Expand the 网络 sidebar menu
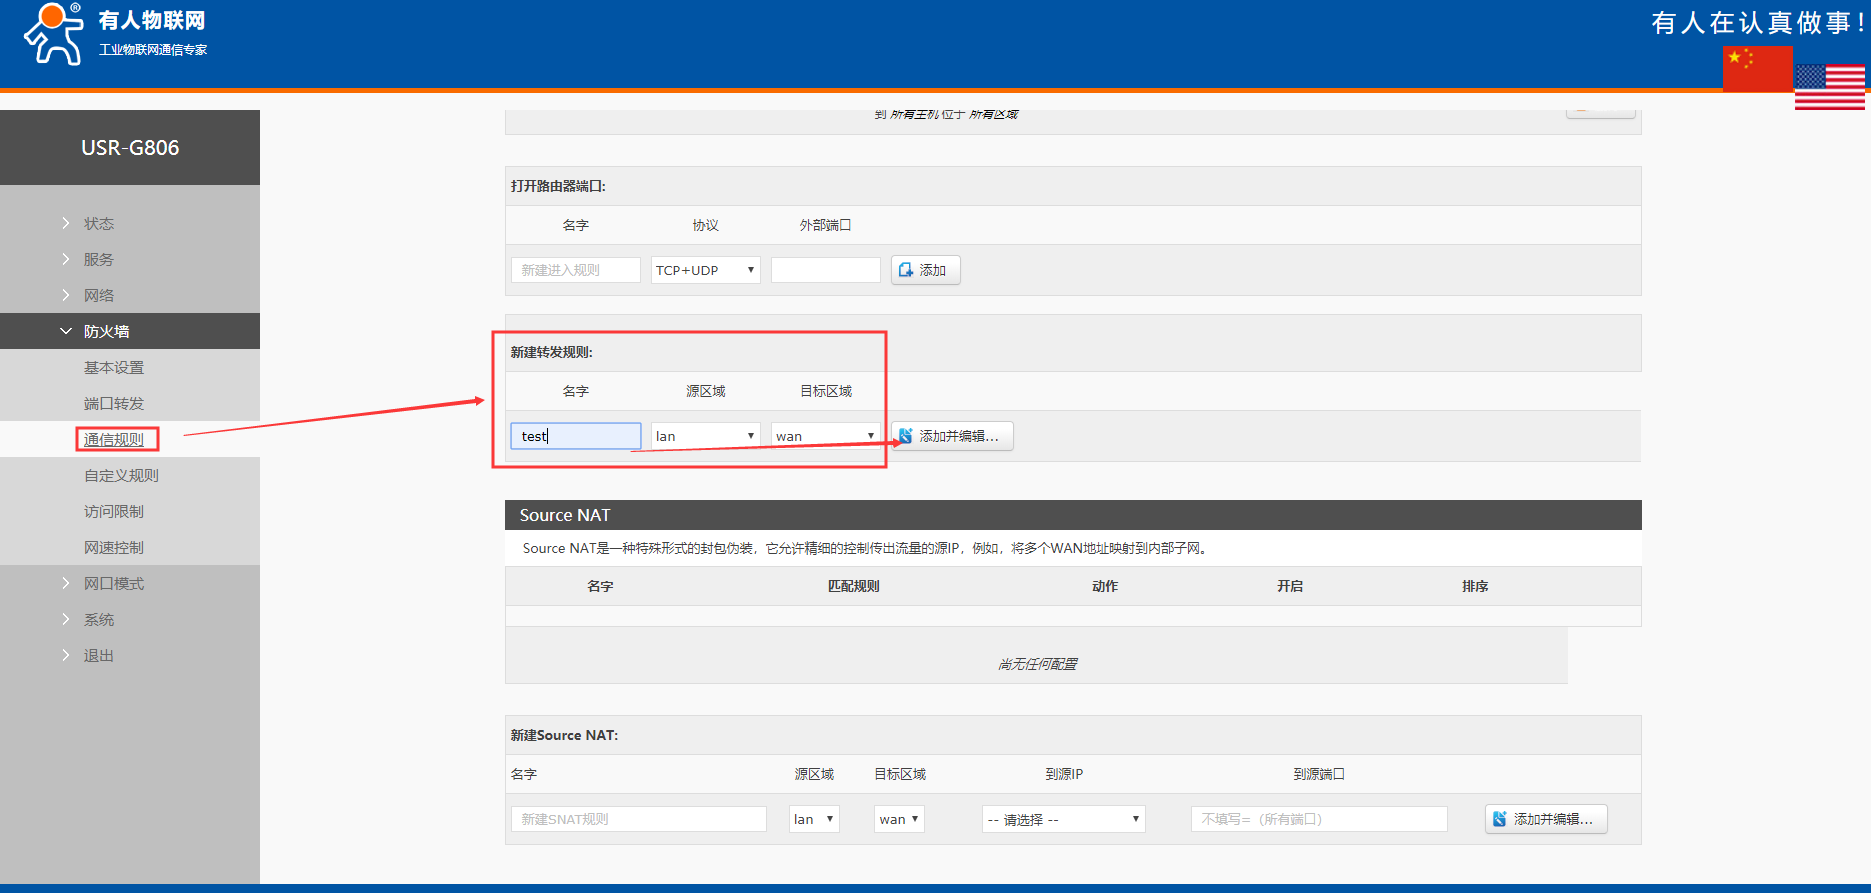 (99, 295)
